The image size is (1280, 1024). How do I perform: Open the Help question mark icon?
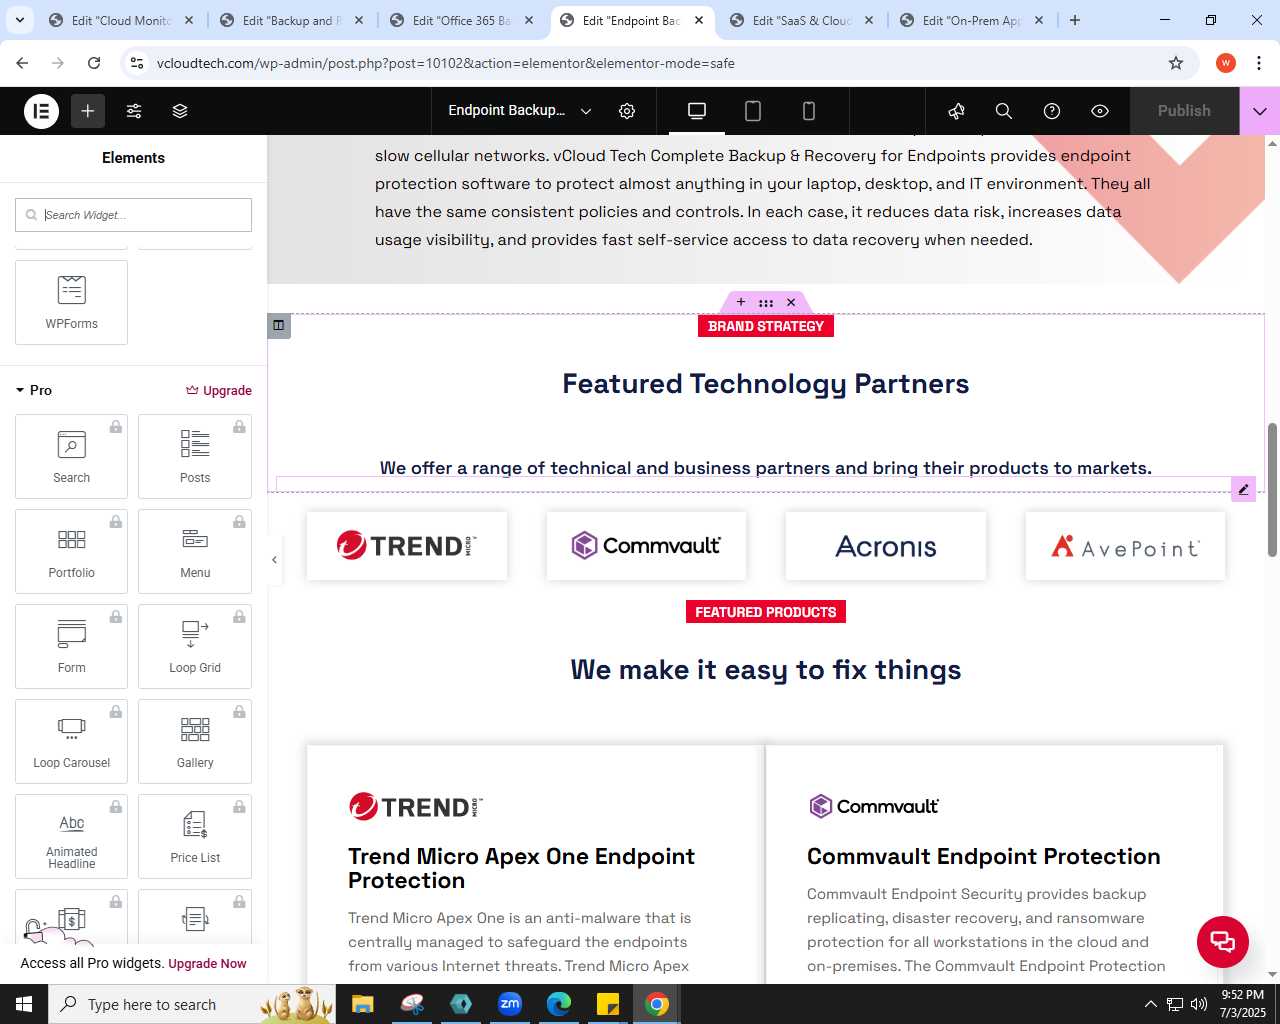1052,111
